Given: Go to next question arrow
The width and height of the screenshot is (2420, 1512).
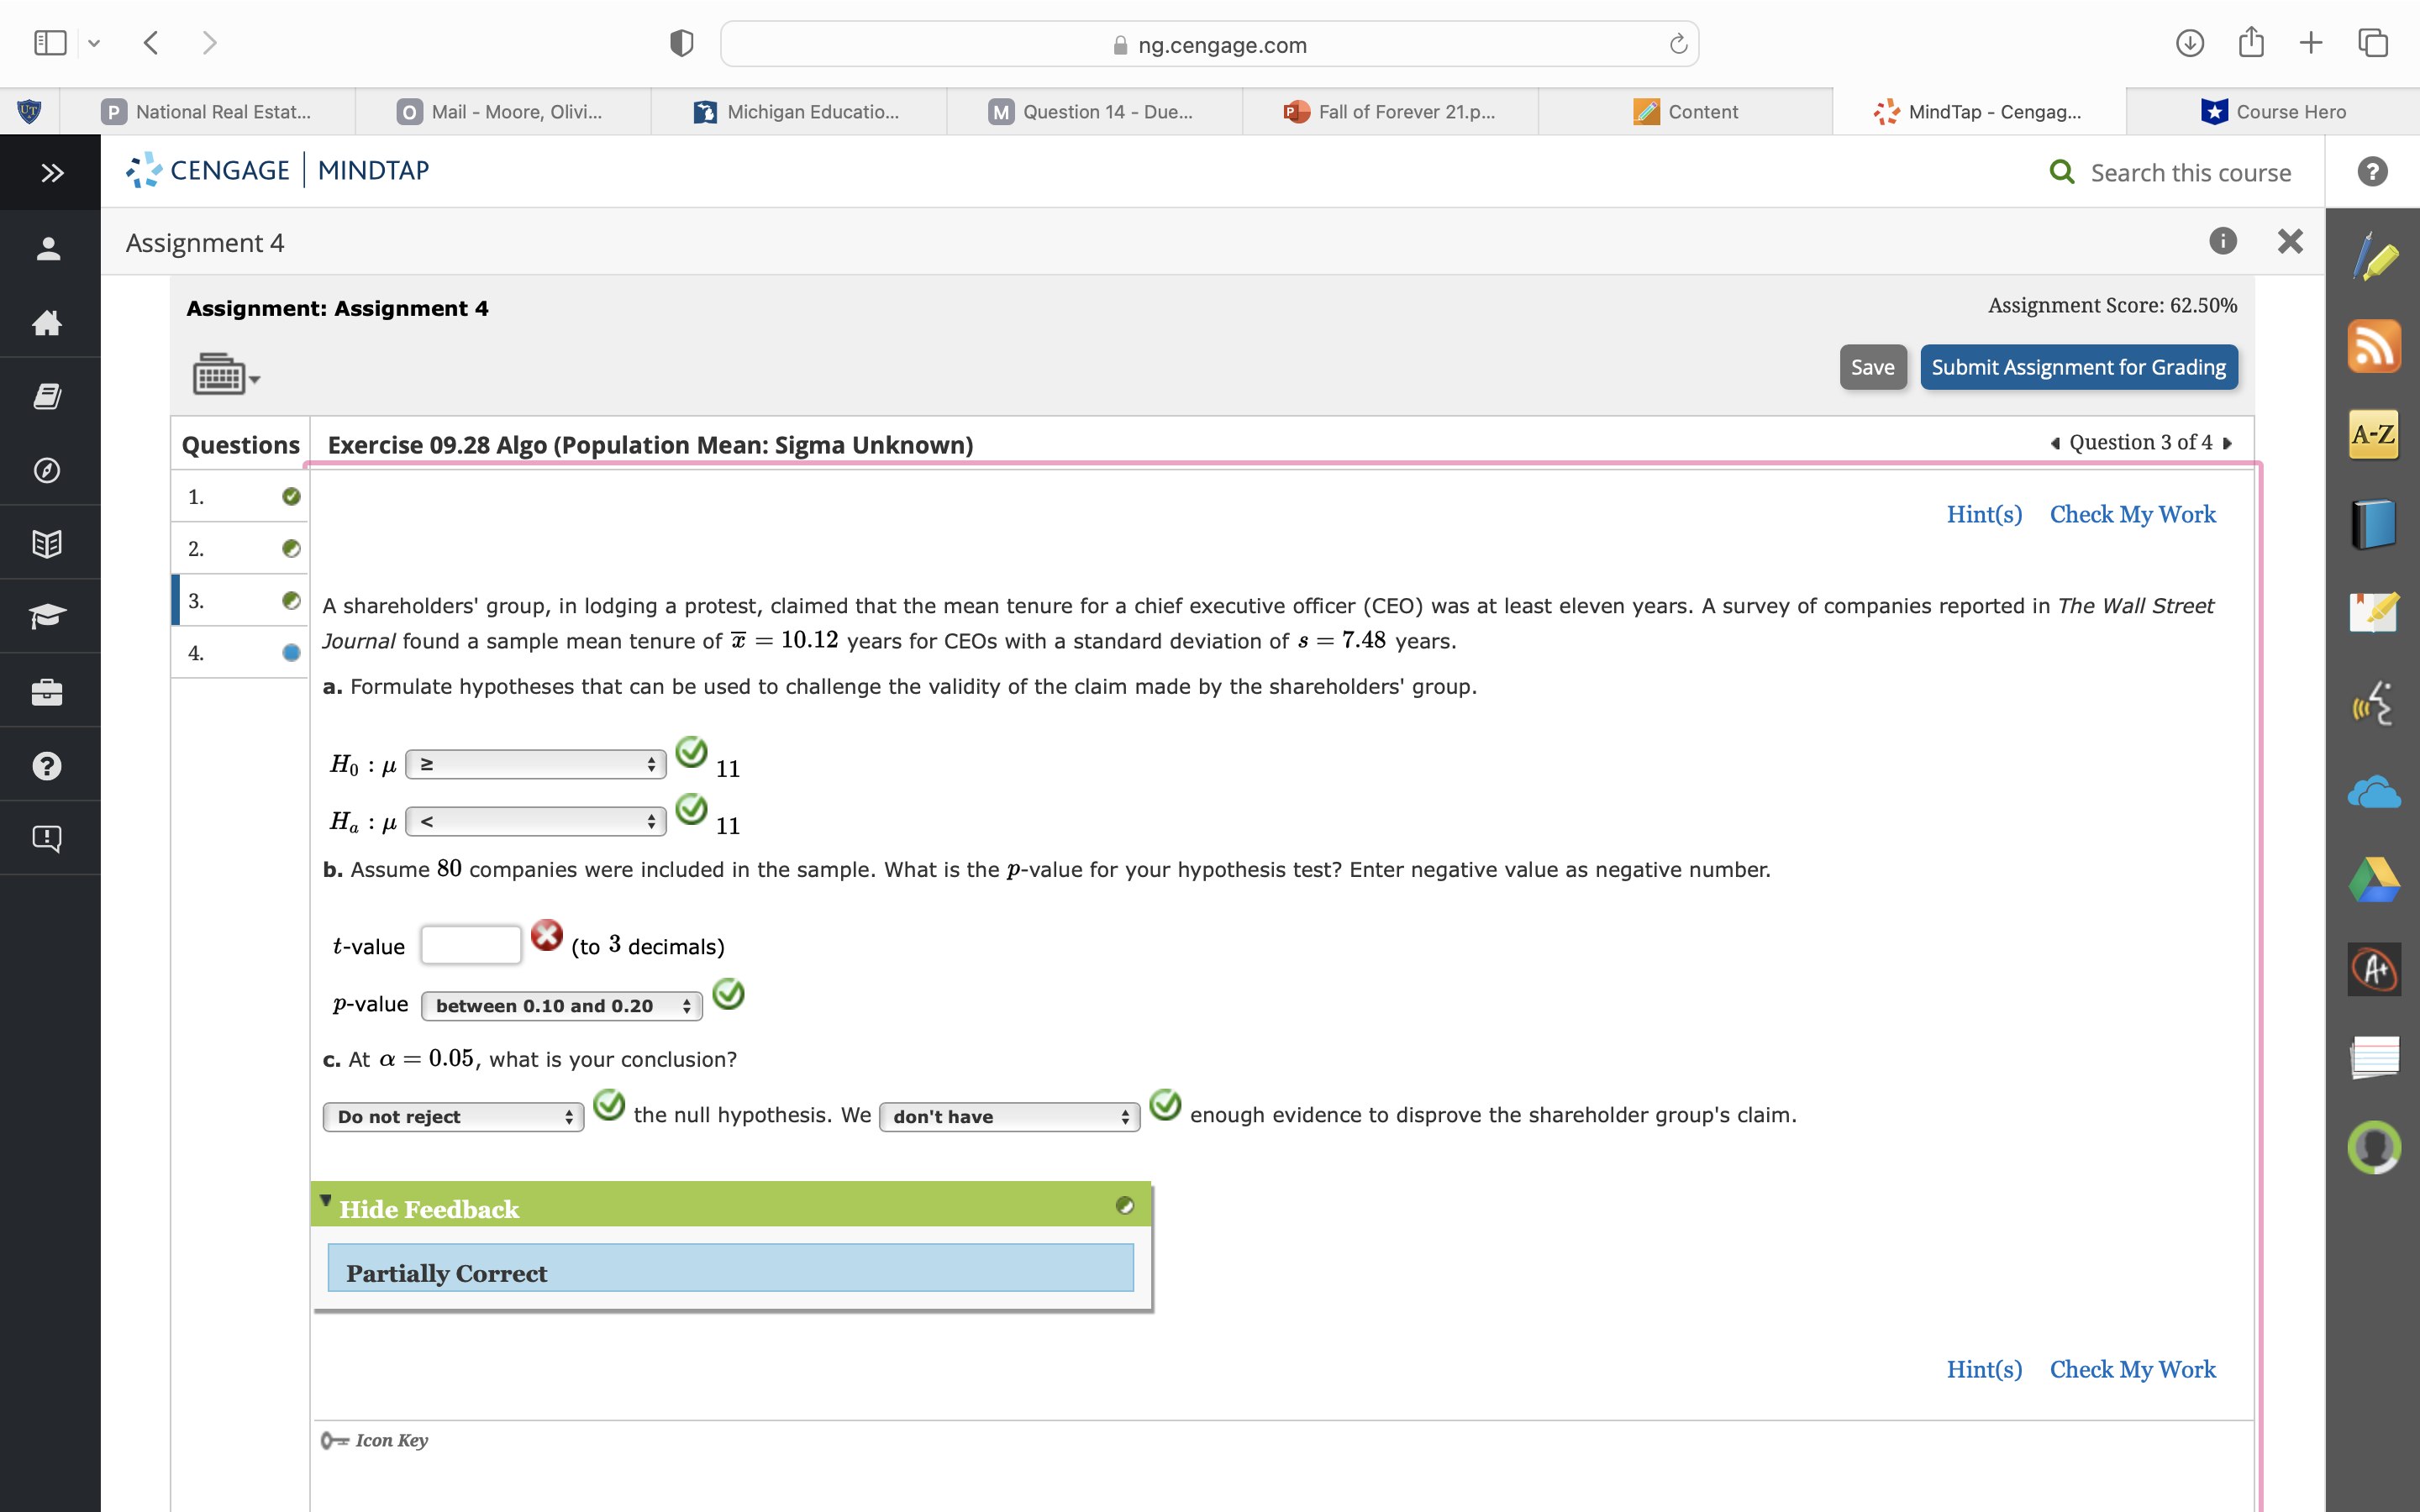Looking at the screenshot, I should pos(2228,443).
